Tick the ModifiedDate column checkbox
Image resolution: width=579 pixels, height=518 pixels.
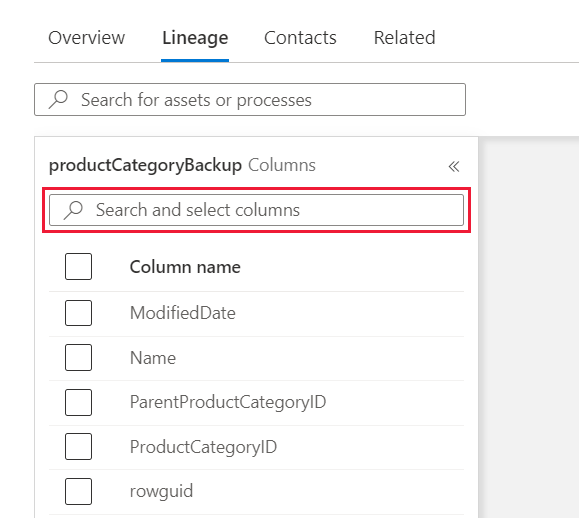click(78, 313)
